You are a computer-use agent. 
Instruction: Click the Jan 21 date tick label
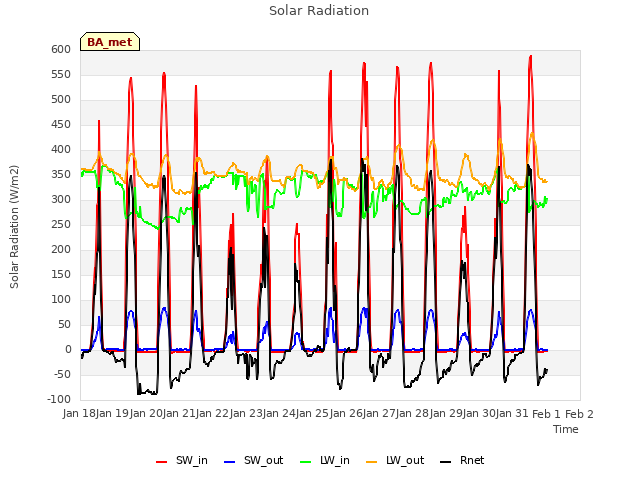179,414
